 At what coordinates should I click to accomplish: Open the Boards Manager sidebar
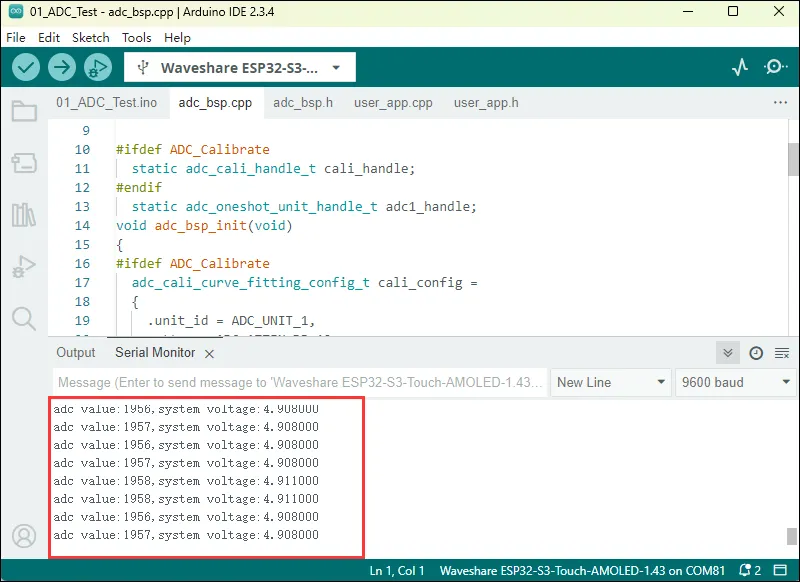[23, 163]
